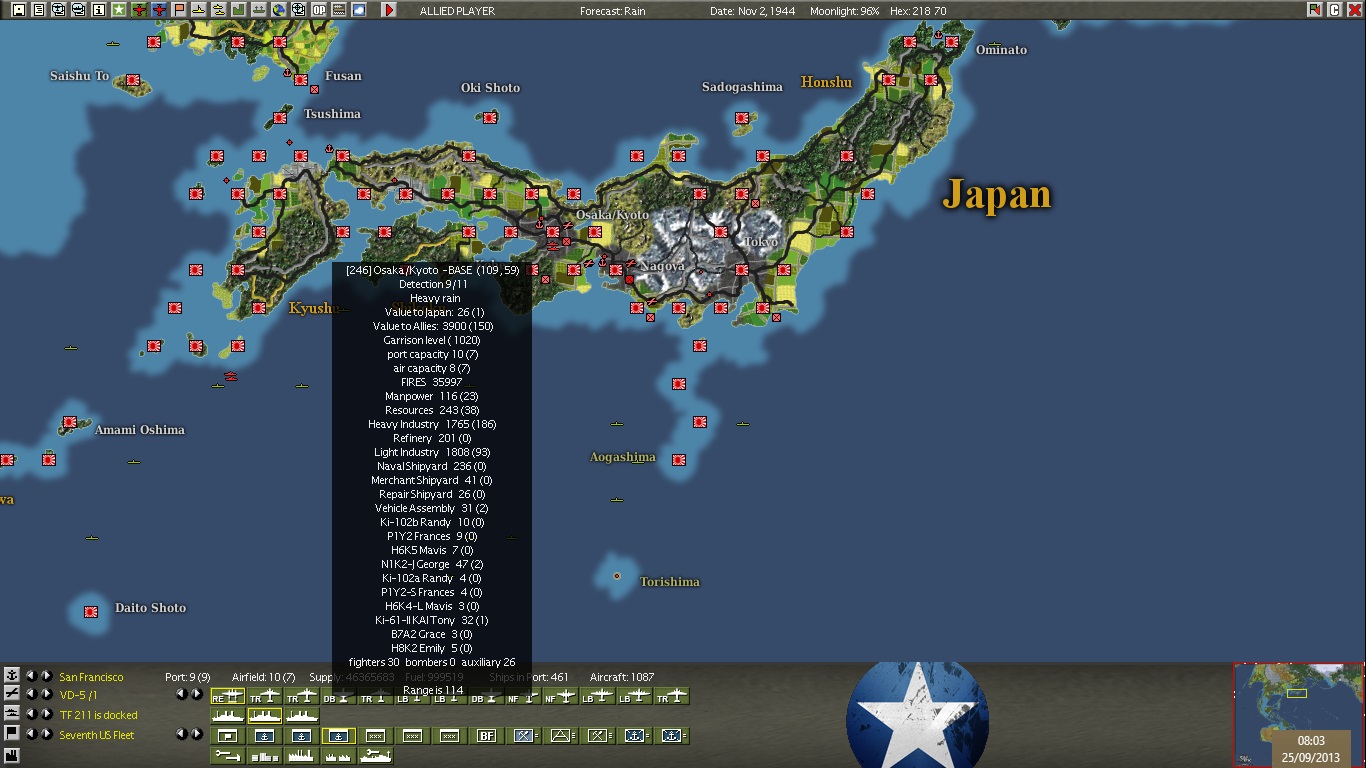Click the 08:03 clock display
The image size is (1366, 768).
click(x=1311, y=741)
